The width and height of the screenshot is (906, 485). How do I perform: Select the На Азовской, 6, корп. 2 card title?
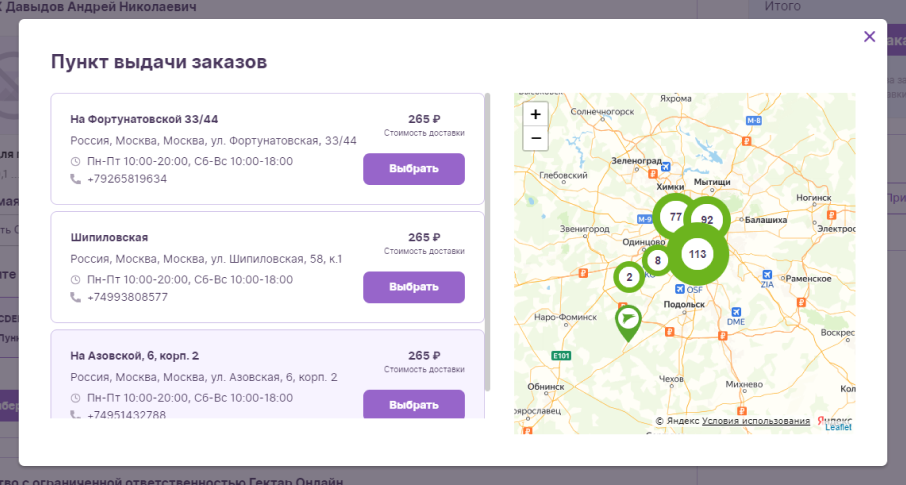click(x=135, y=355)
